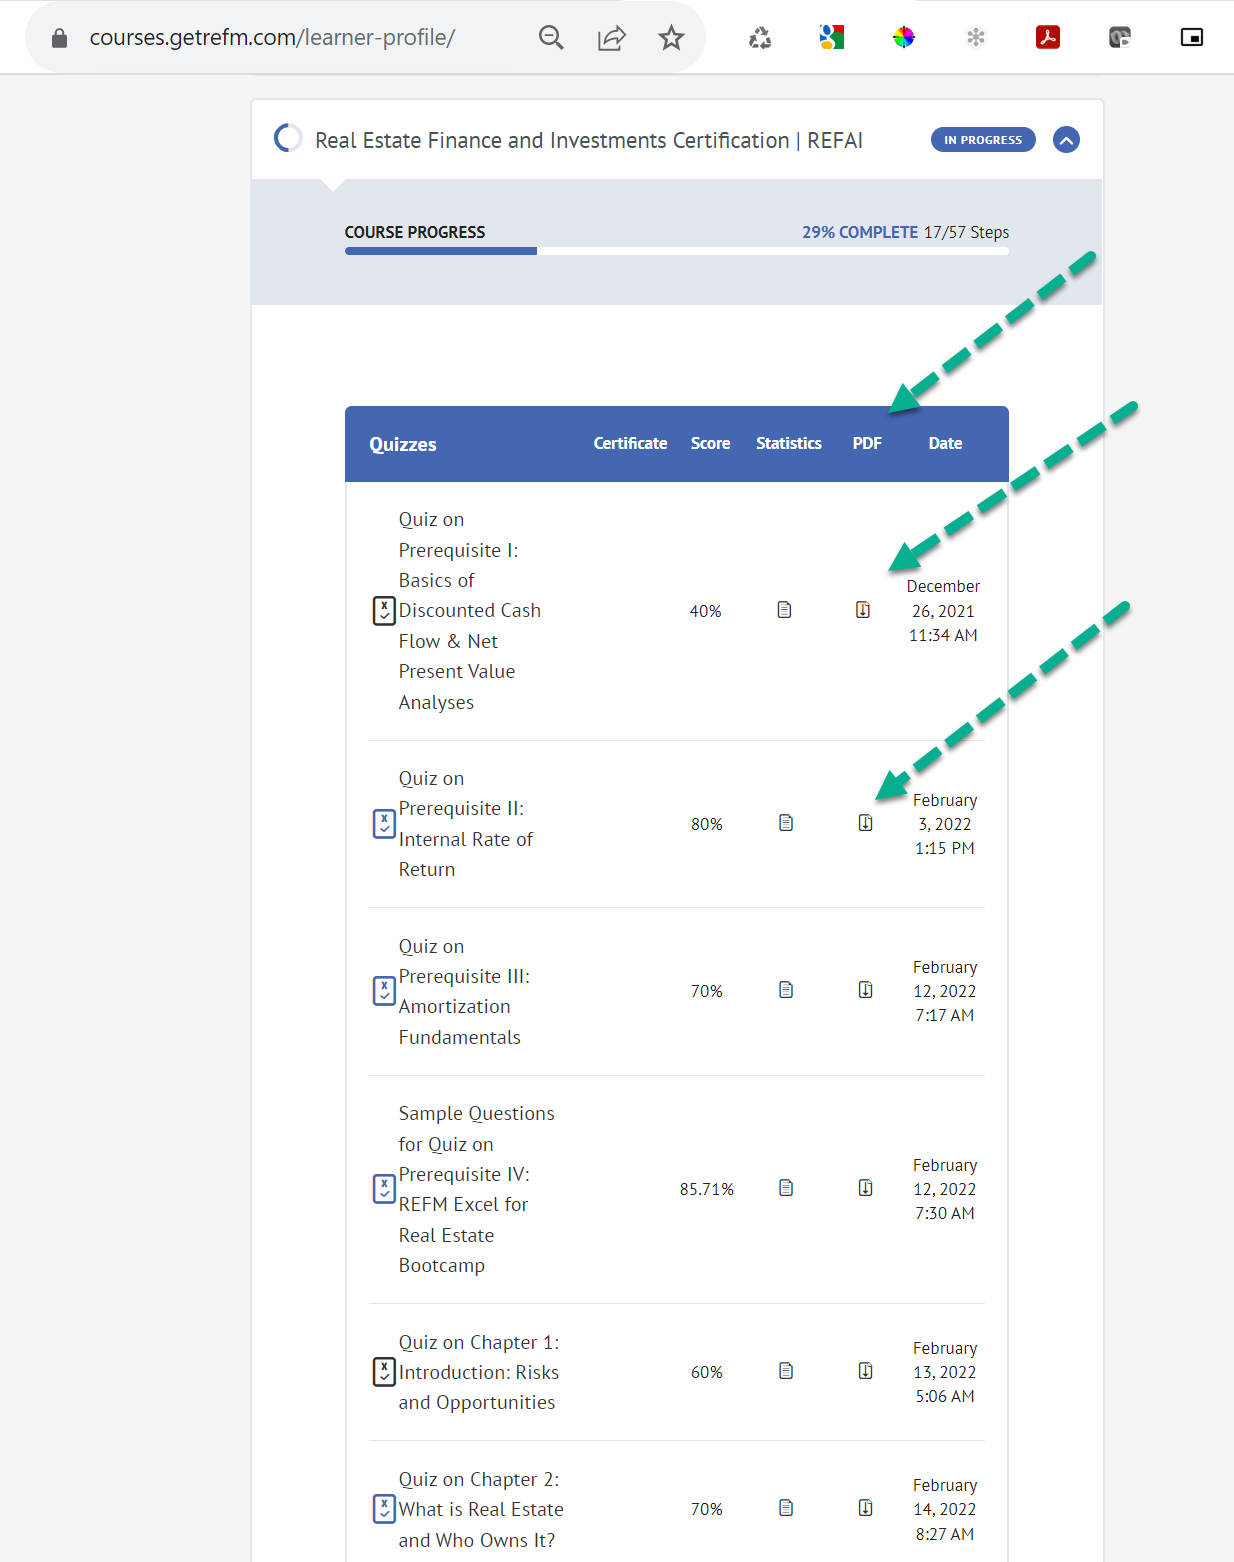Click the Adobe Acrobat extension icon

[1047, 37]
